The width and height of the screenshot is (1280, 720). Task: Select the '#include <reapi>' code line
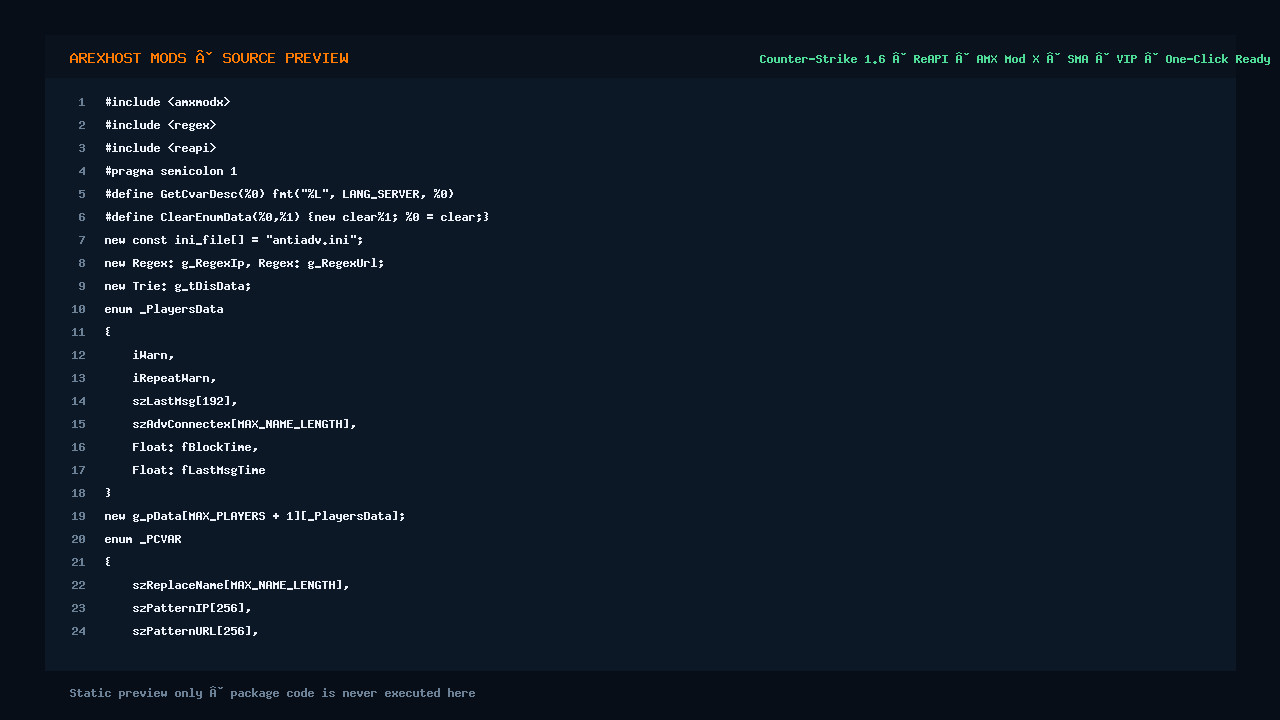point(161,148)
